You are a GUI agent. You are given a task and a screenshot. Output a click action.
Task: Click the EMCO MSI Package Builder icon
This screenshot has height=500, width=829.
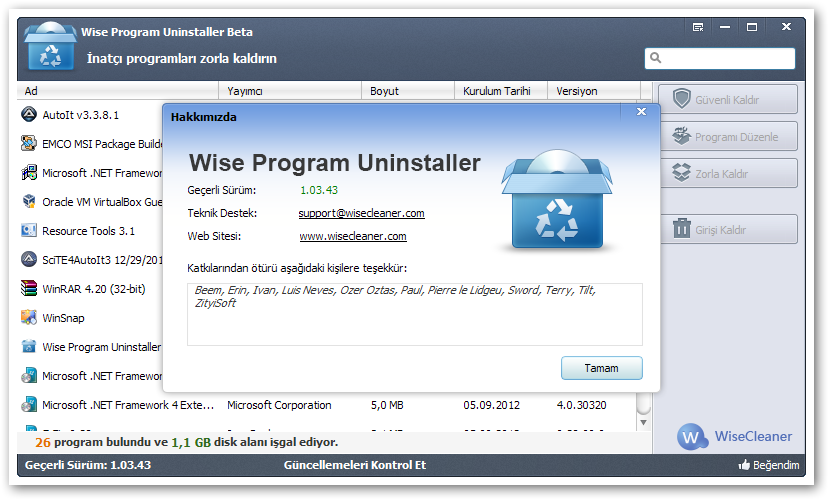(29, 144)
